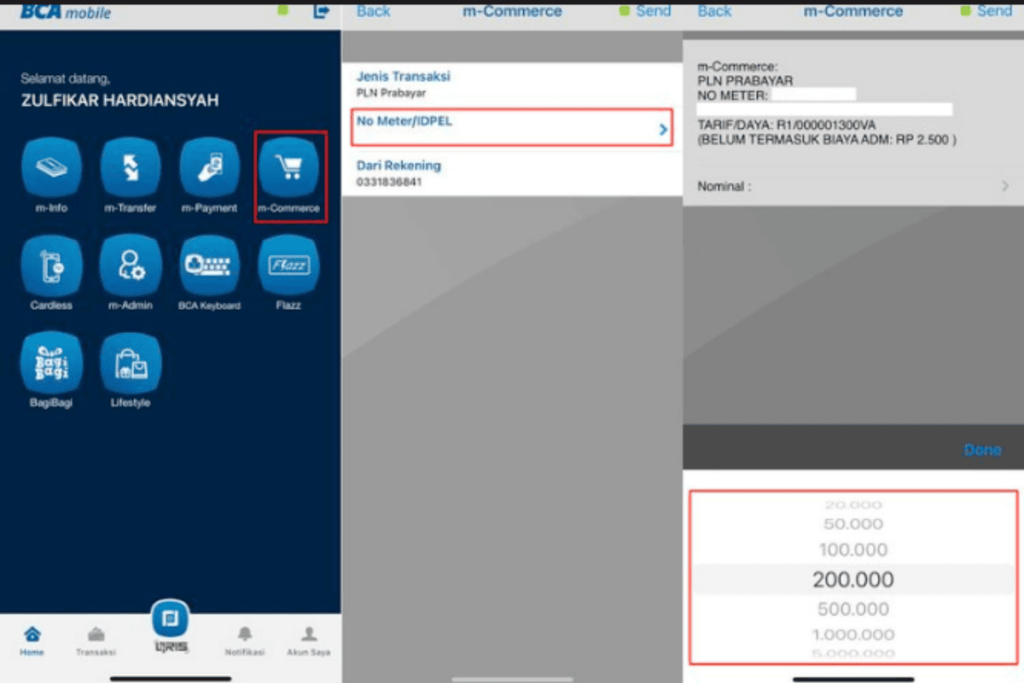
Task: Open the m-Admin settings icon
Action: pos(130,265)
